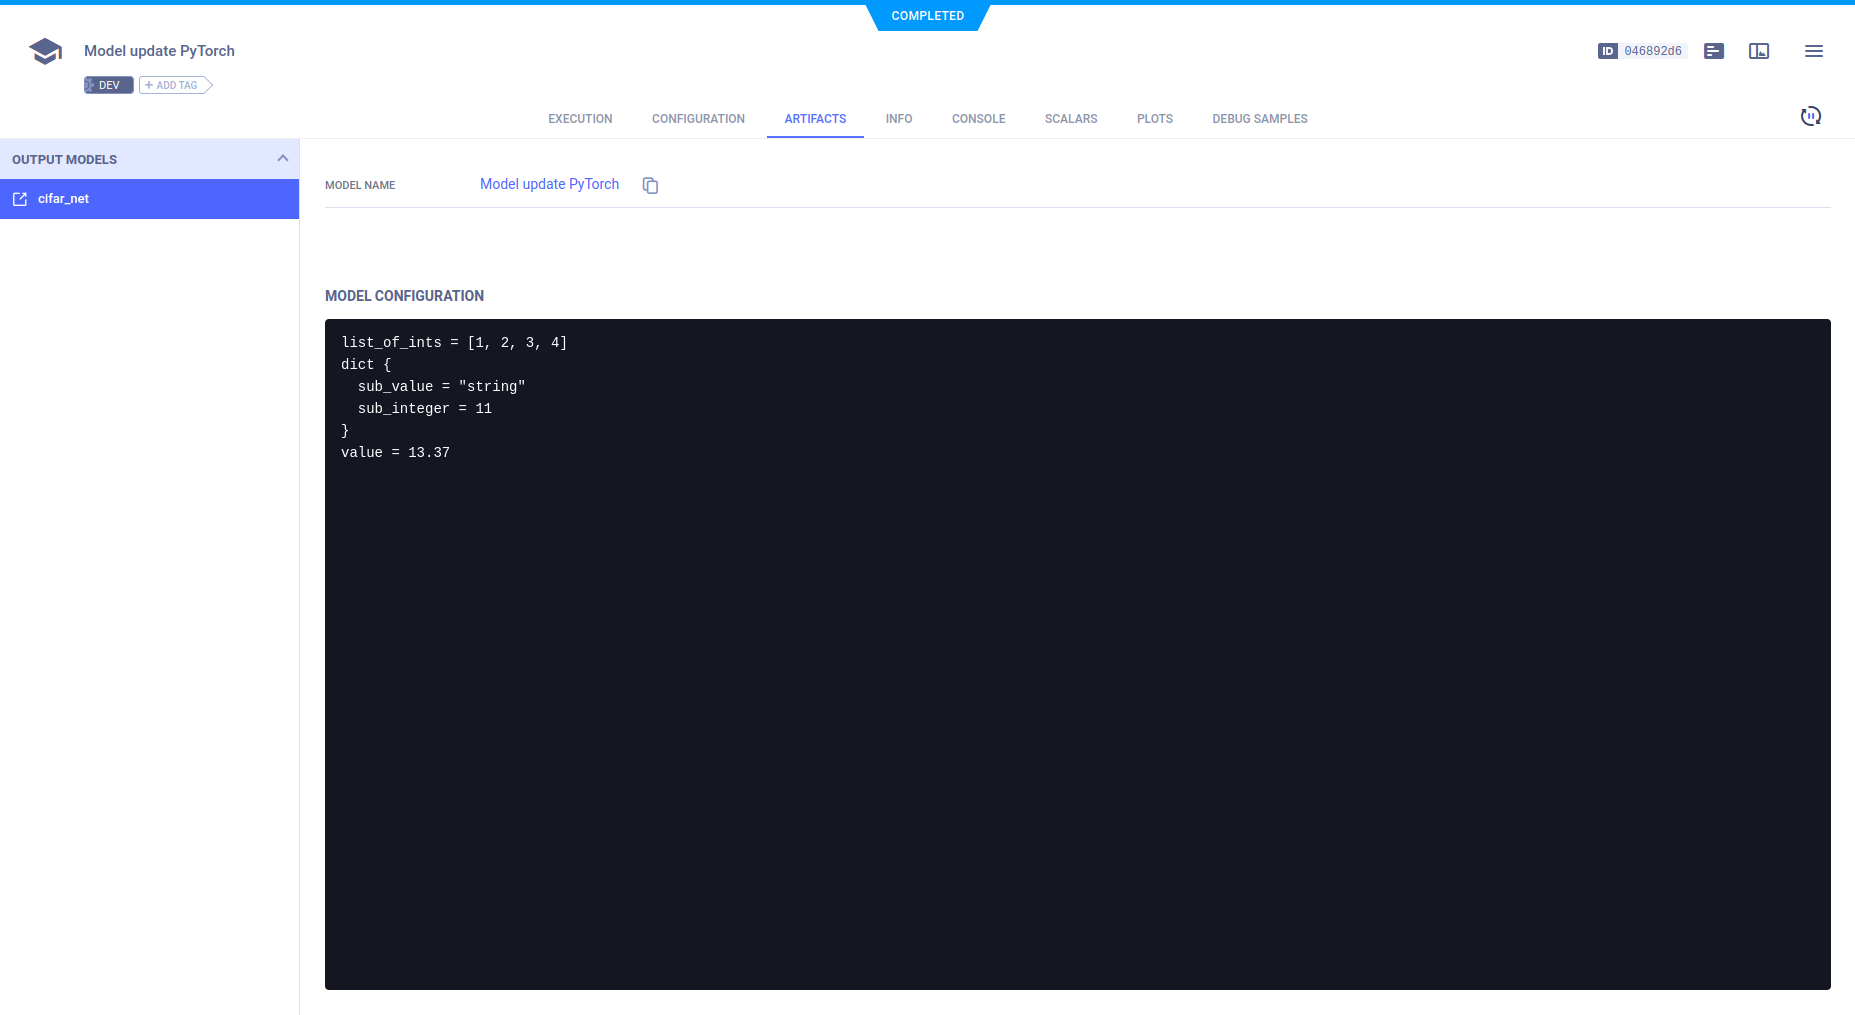Click the project graduation cap icon
This screenshot has height=1015, width=1855.
(x=44, y=50)
